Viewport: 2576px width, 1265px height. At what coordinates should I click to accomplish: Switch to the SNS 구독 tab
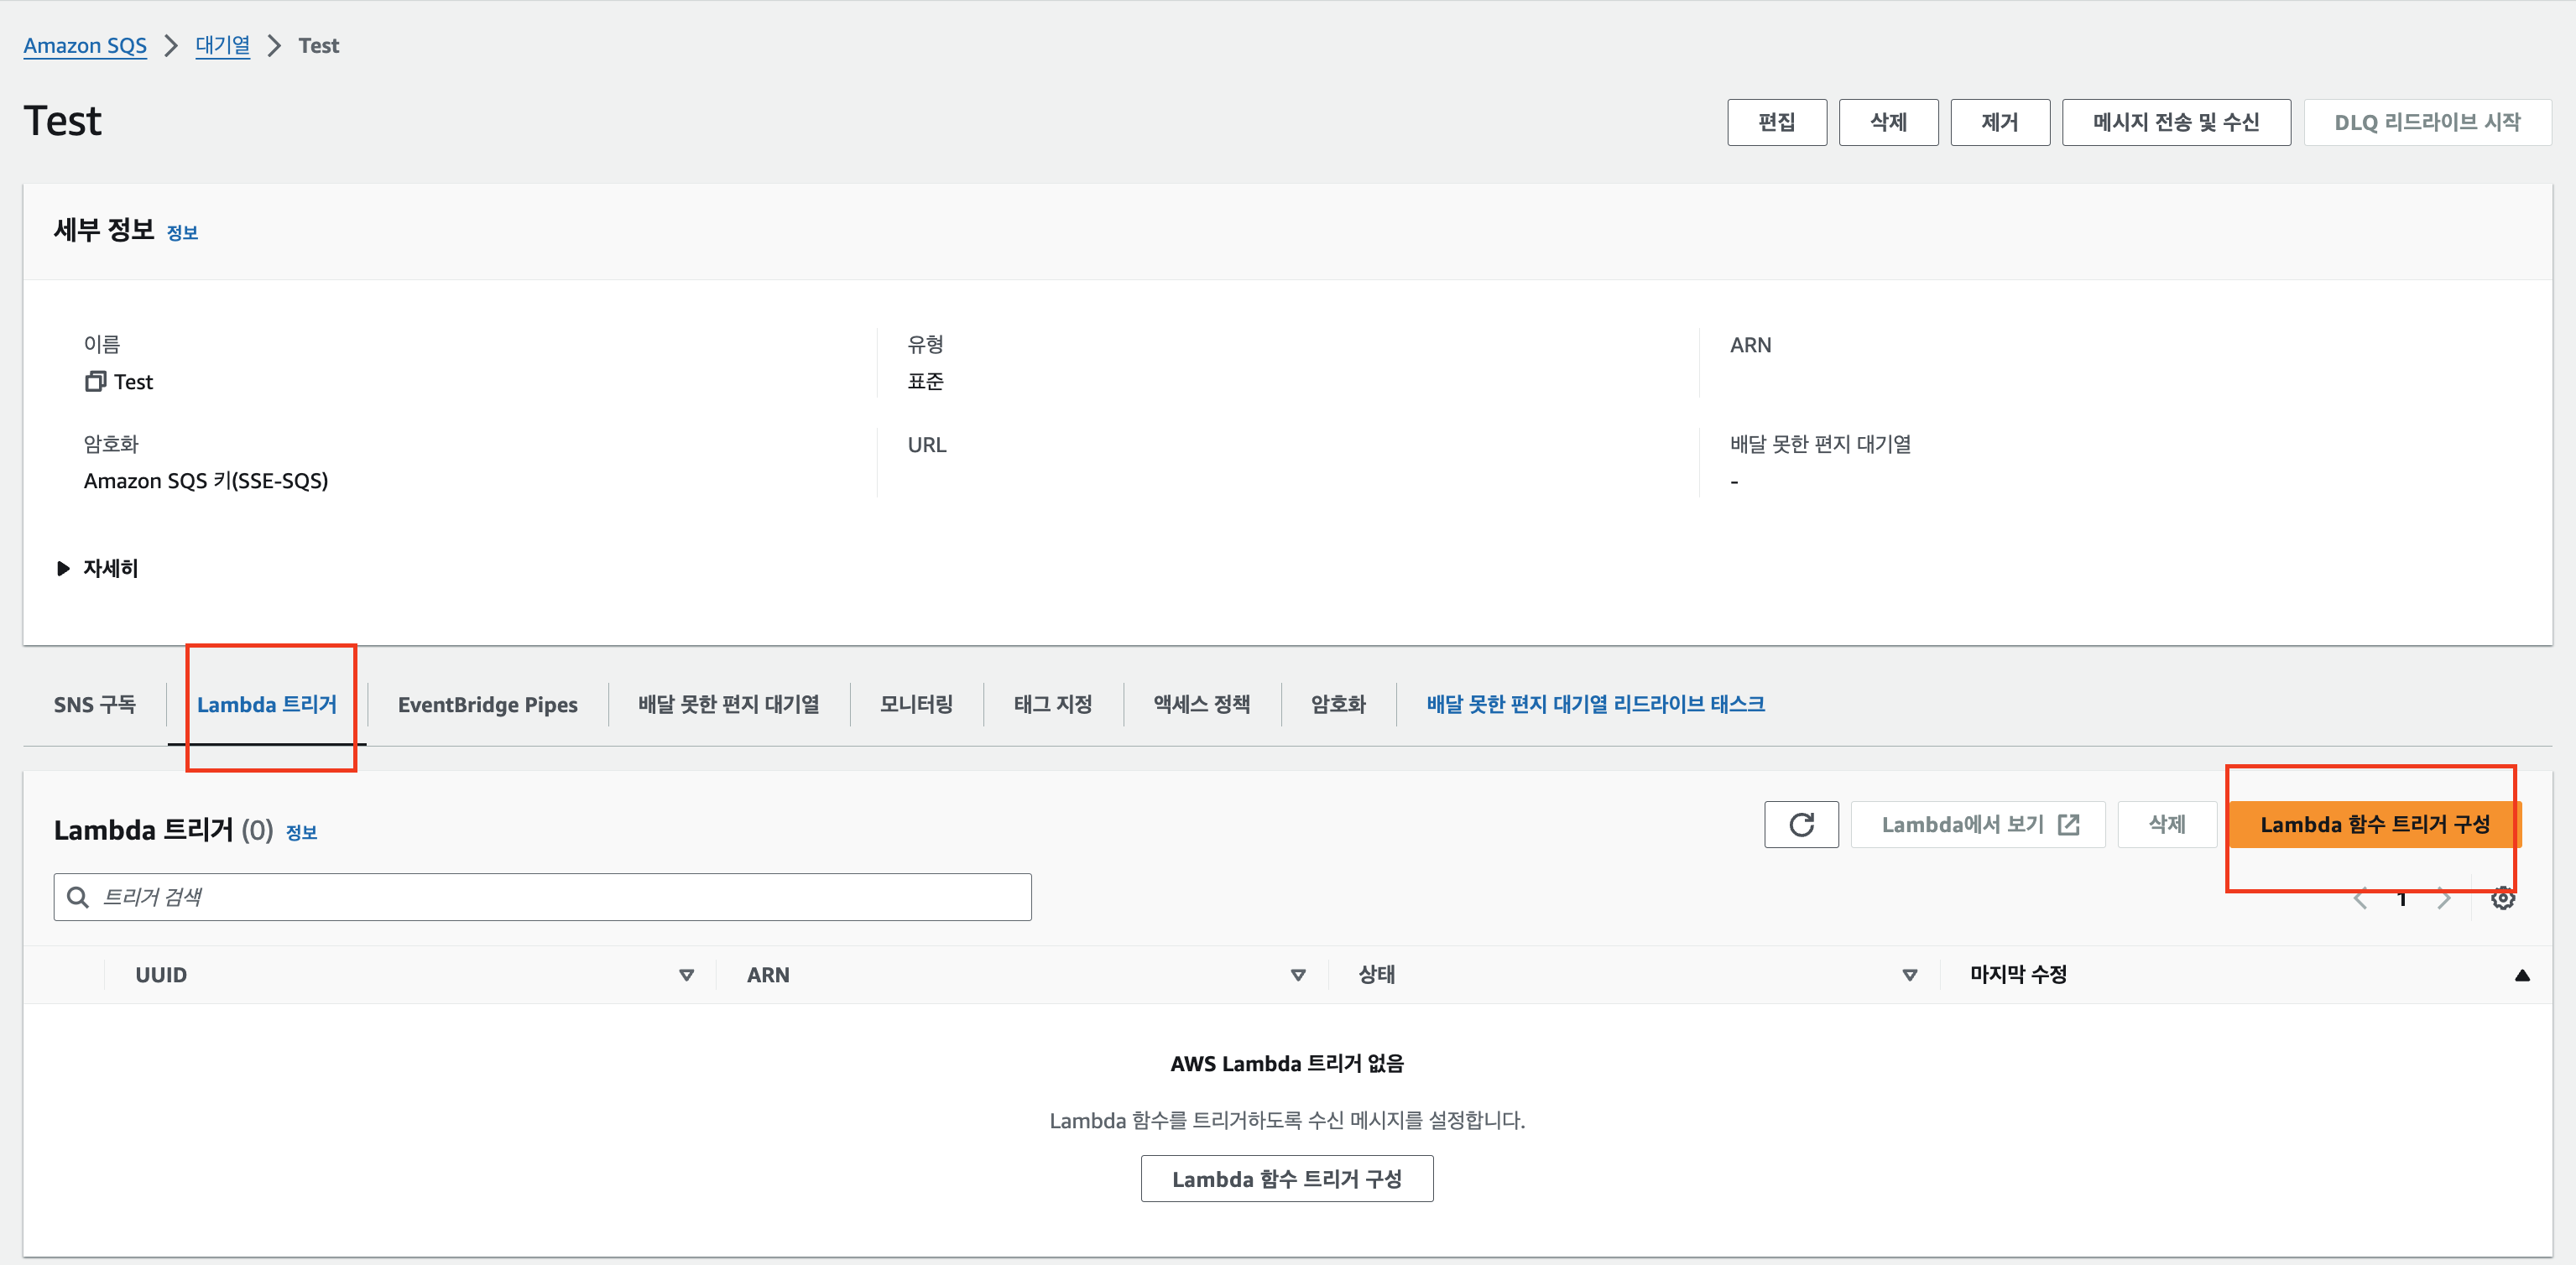(95, 704)
